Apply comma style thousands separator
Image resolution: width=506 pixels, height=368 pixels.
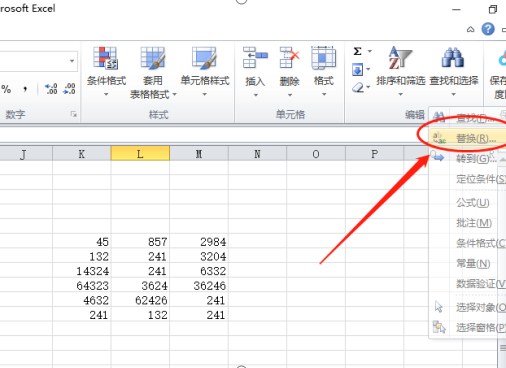click(x=25, y=89)
